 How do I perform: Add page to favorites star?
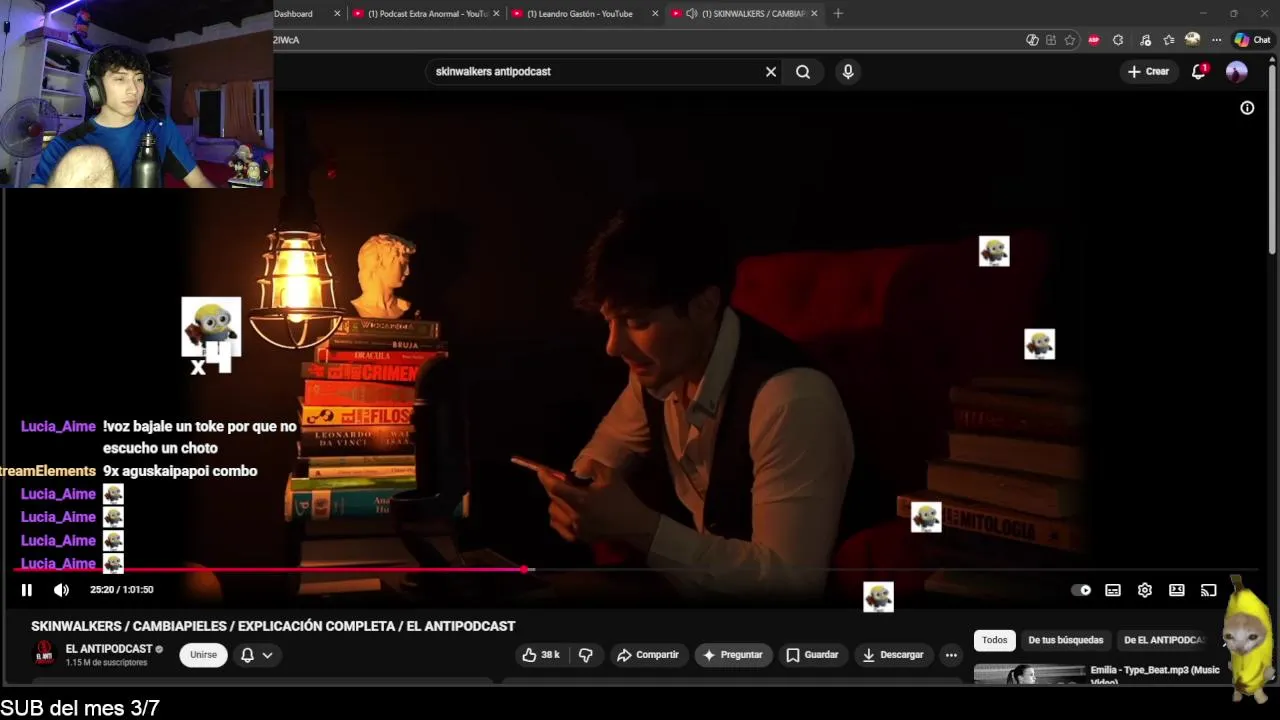(x=1070, y=40)
